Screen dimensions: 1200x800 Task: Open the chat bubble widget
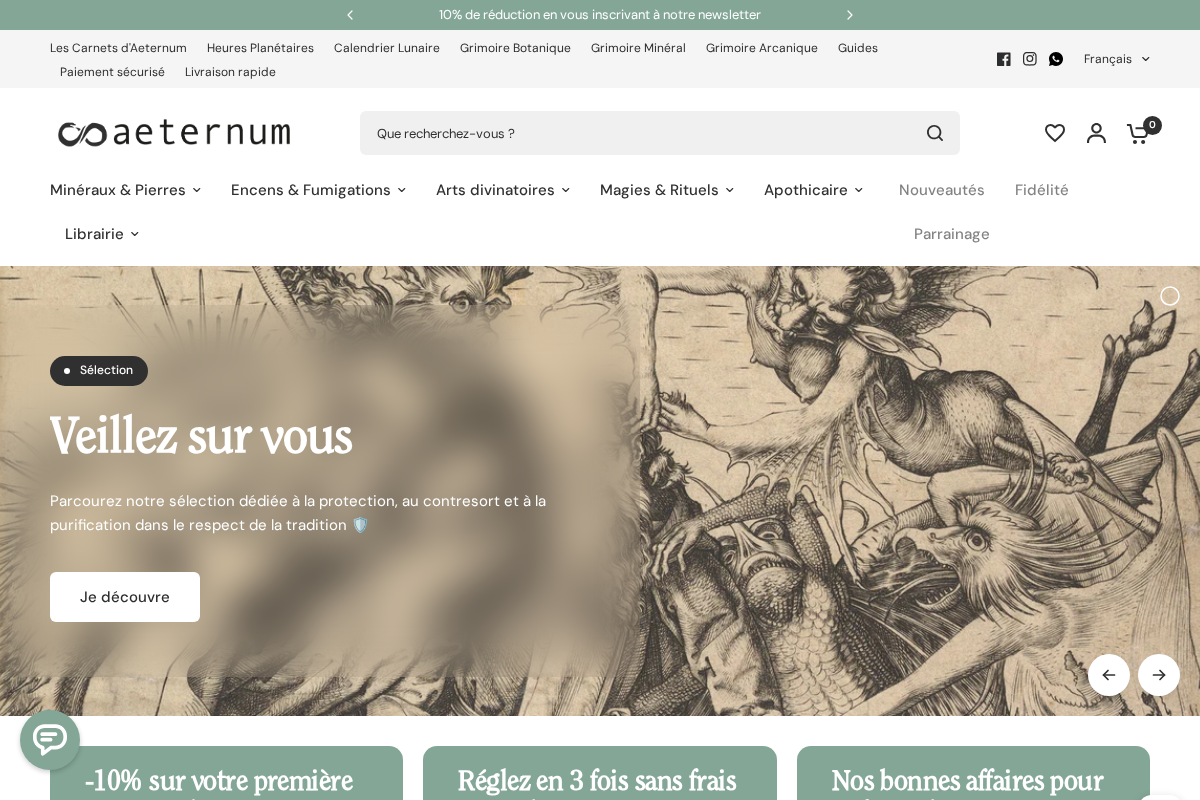[50, 740]
